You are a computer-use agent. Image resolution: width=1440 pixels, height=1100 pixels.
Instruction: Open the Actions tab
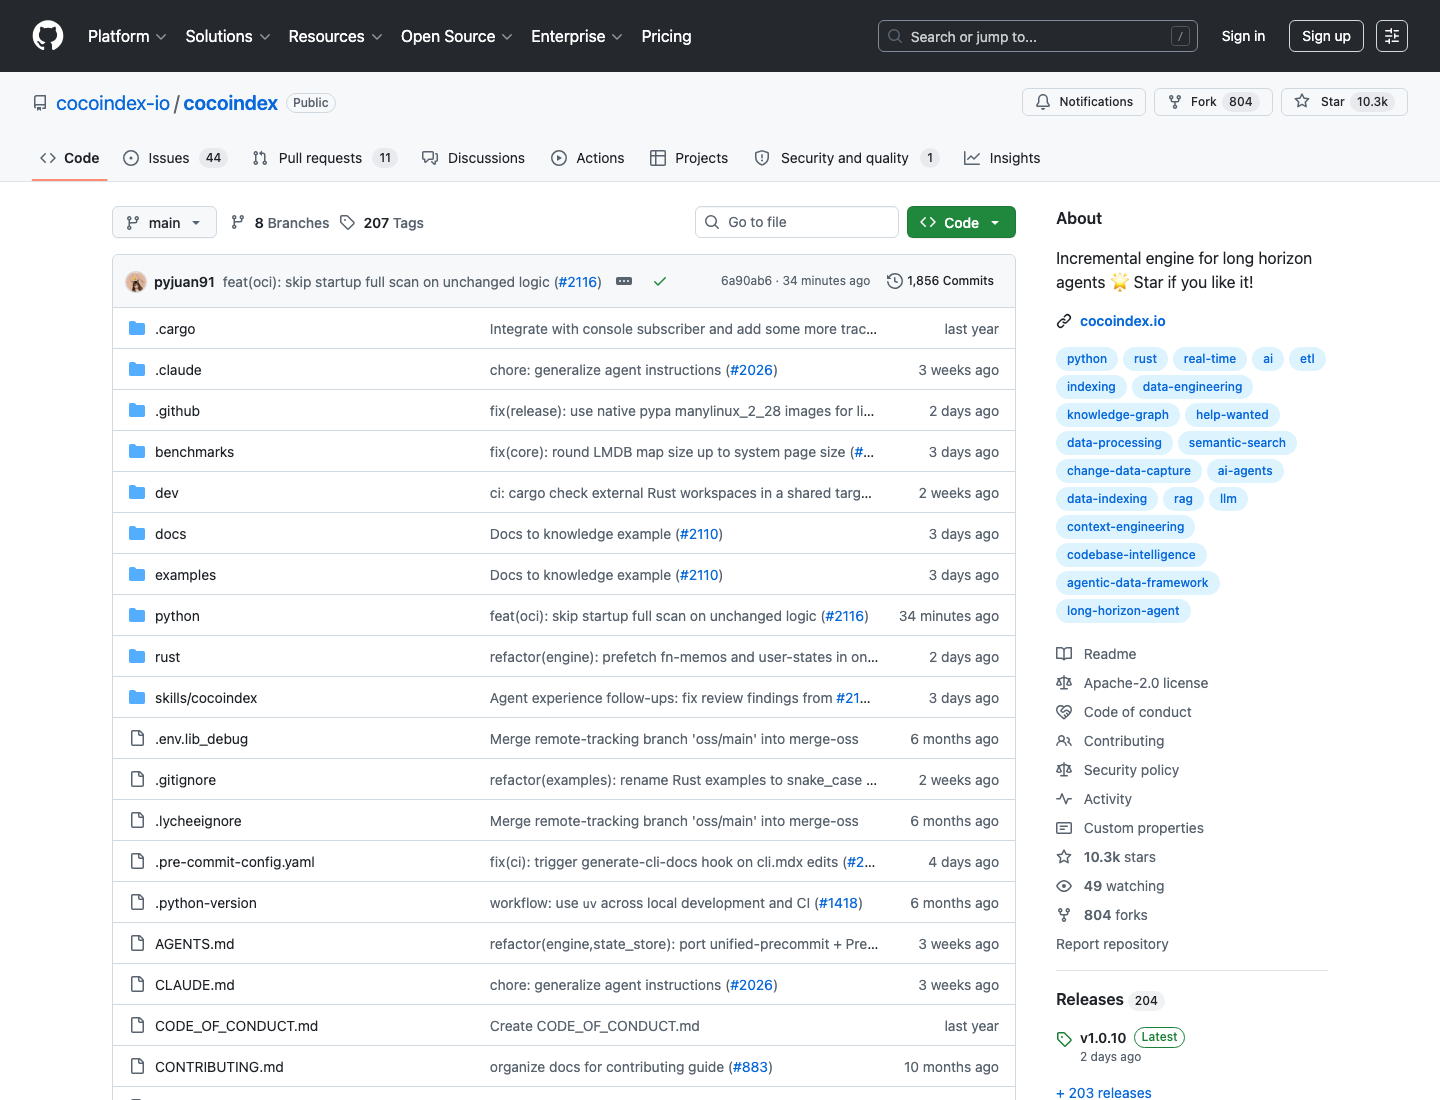588,158
